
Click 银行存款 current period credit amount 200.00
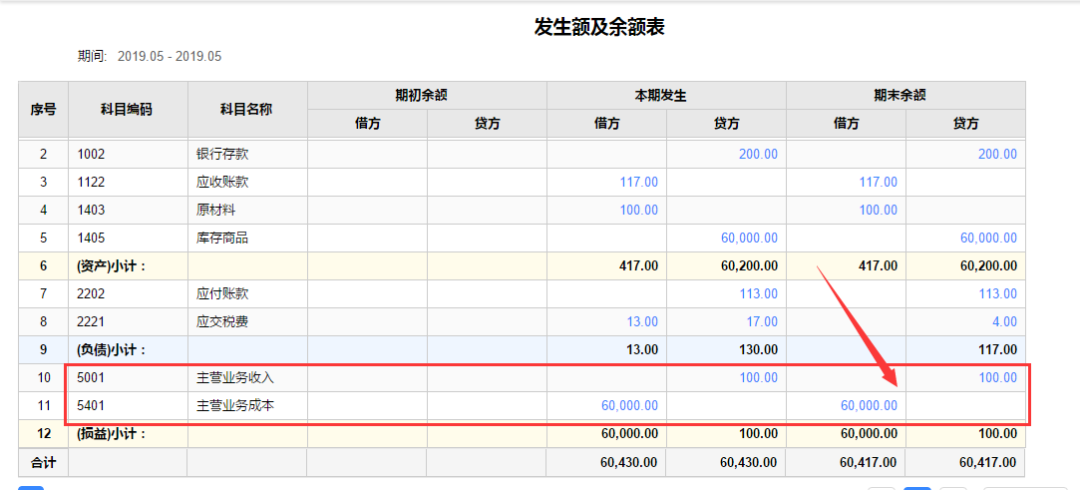[757, 154]
